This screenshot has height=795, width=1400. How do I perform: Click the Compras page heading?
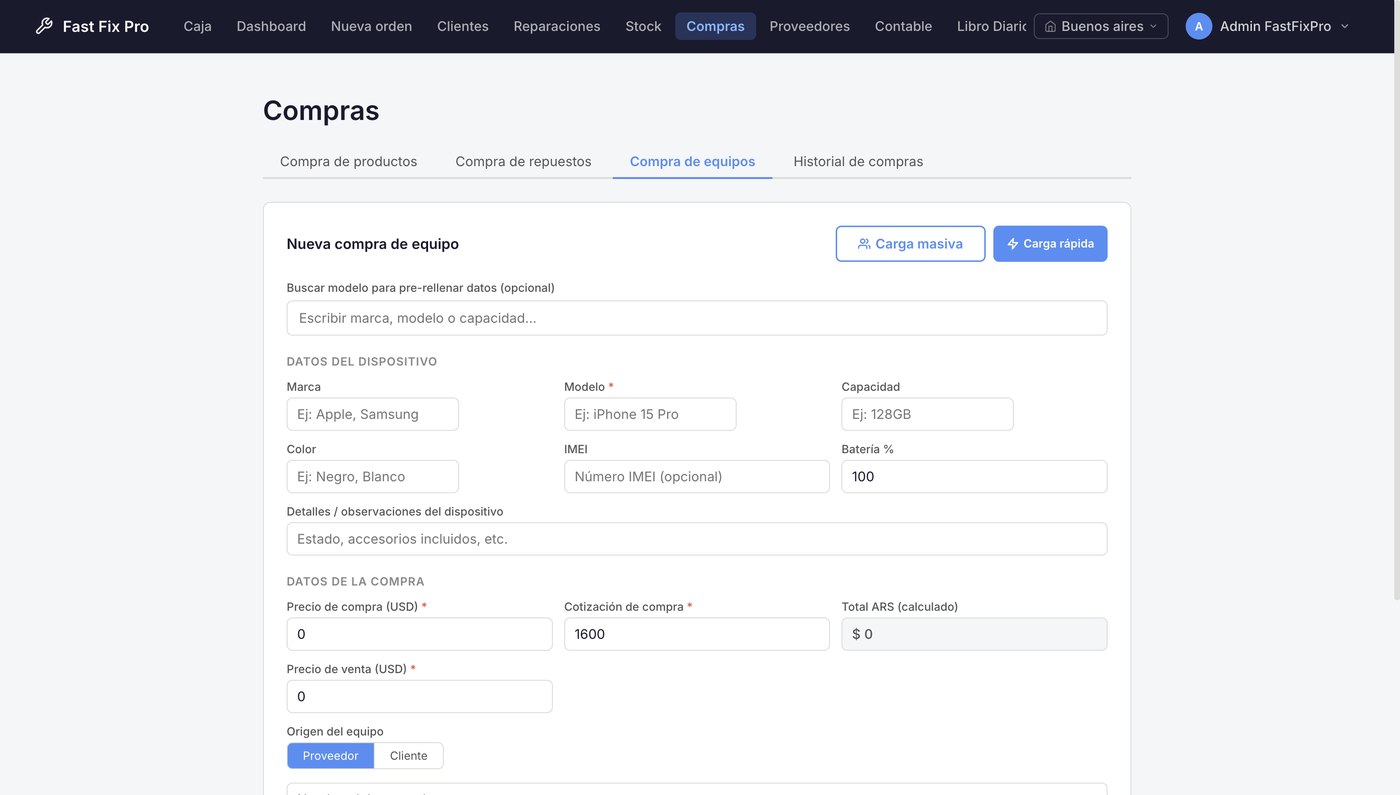click(321, 110)
